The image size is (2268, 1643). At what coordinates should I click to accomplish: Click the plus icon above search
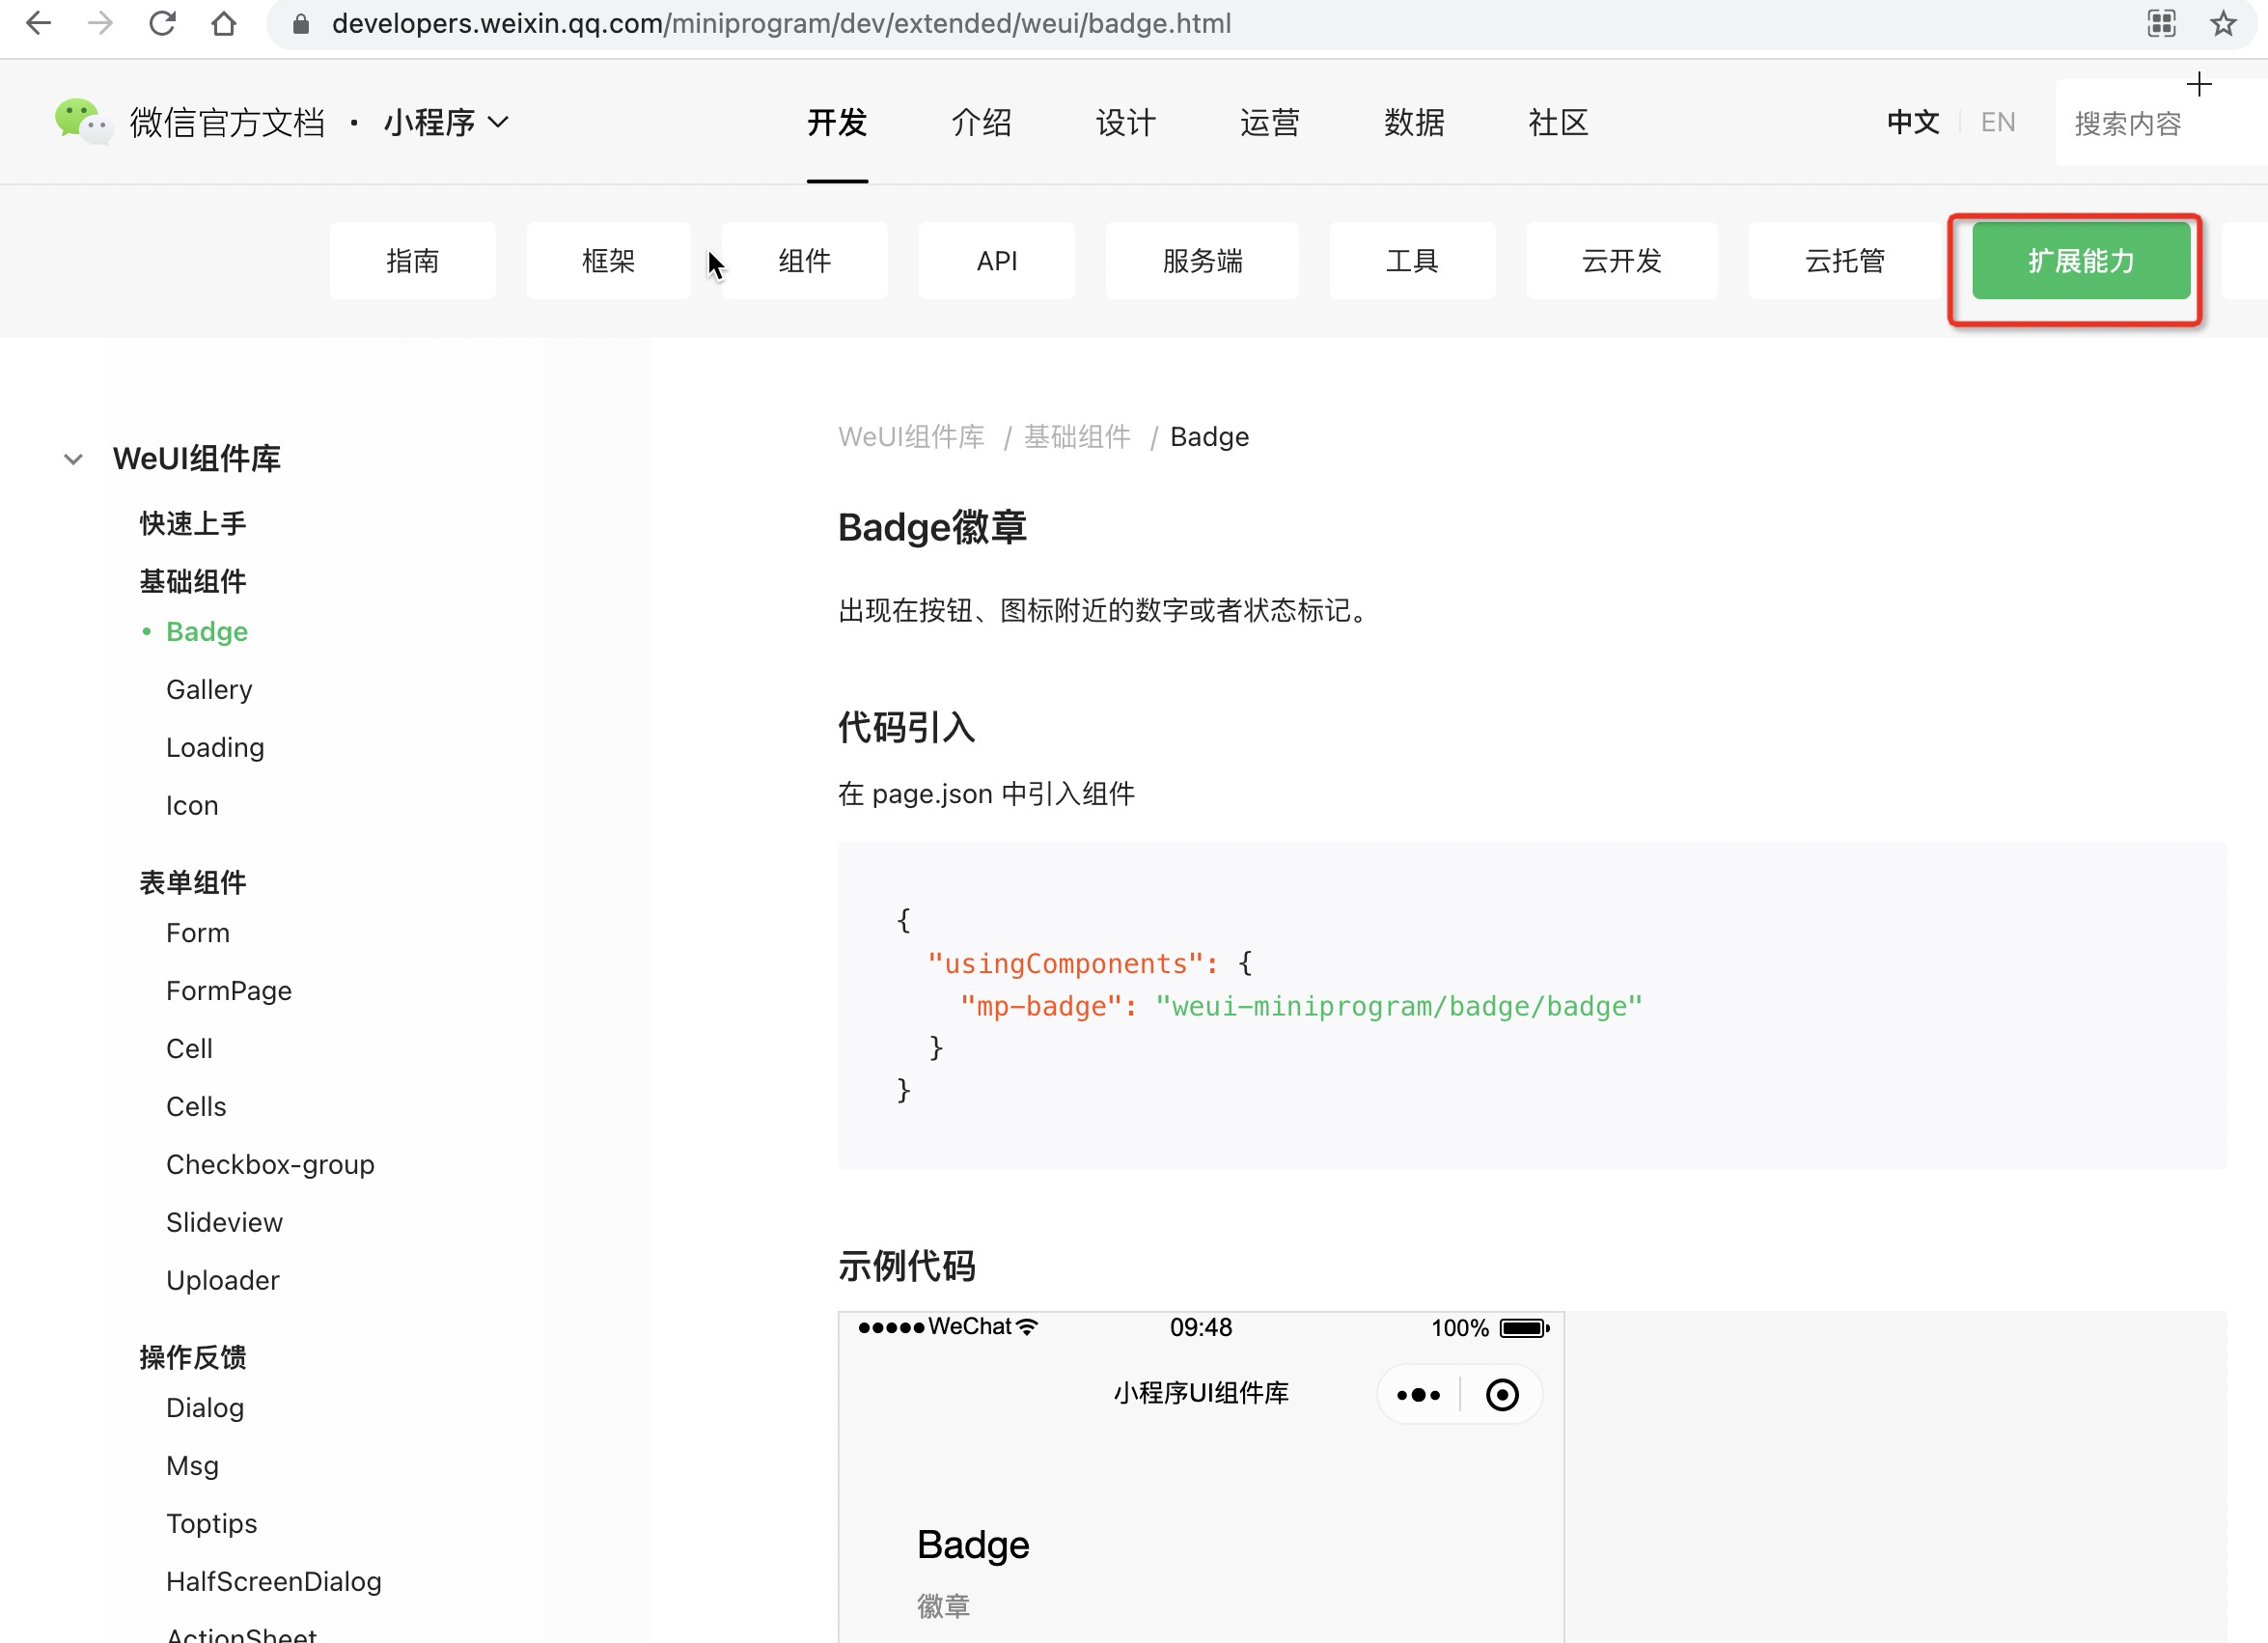pyautogui.click(x=2198, y=84)
